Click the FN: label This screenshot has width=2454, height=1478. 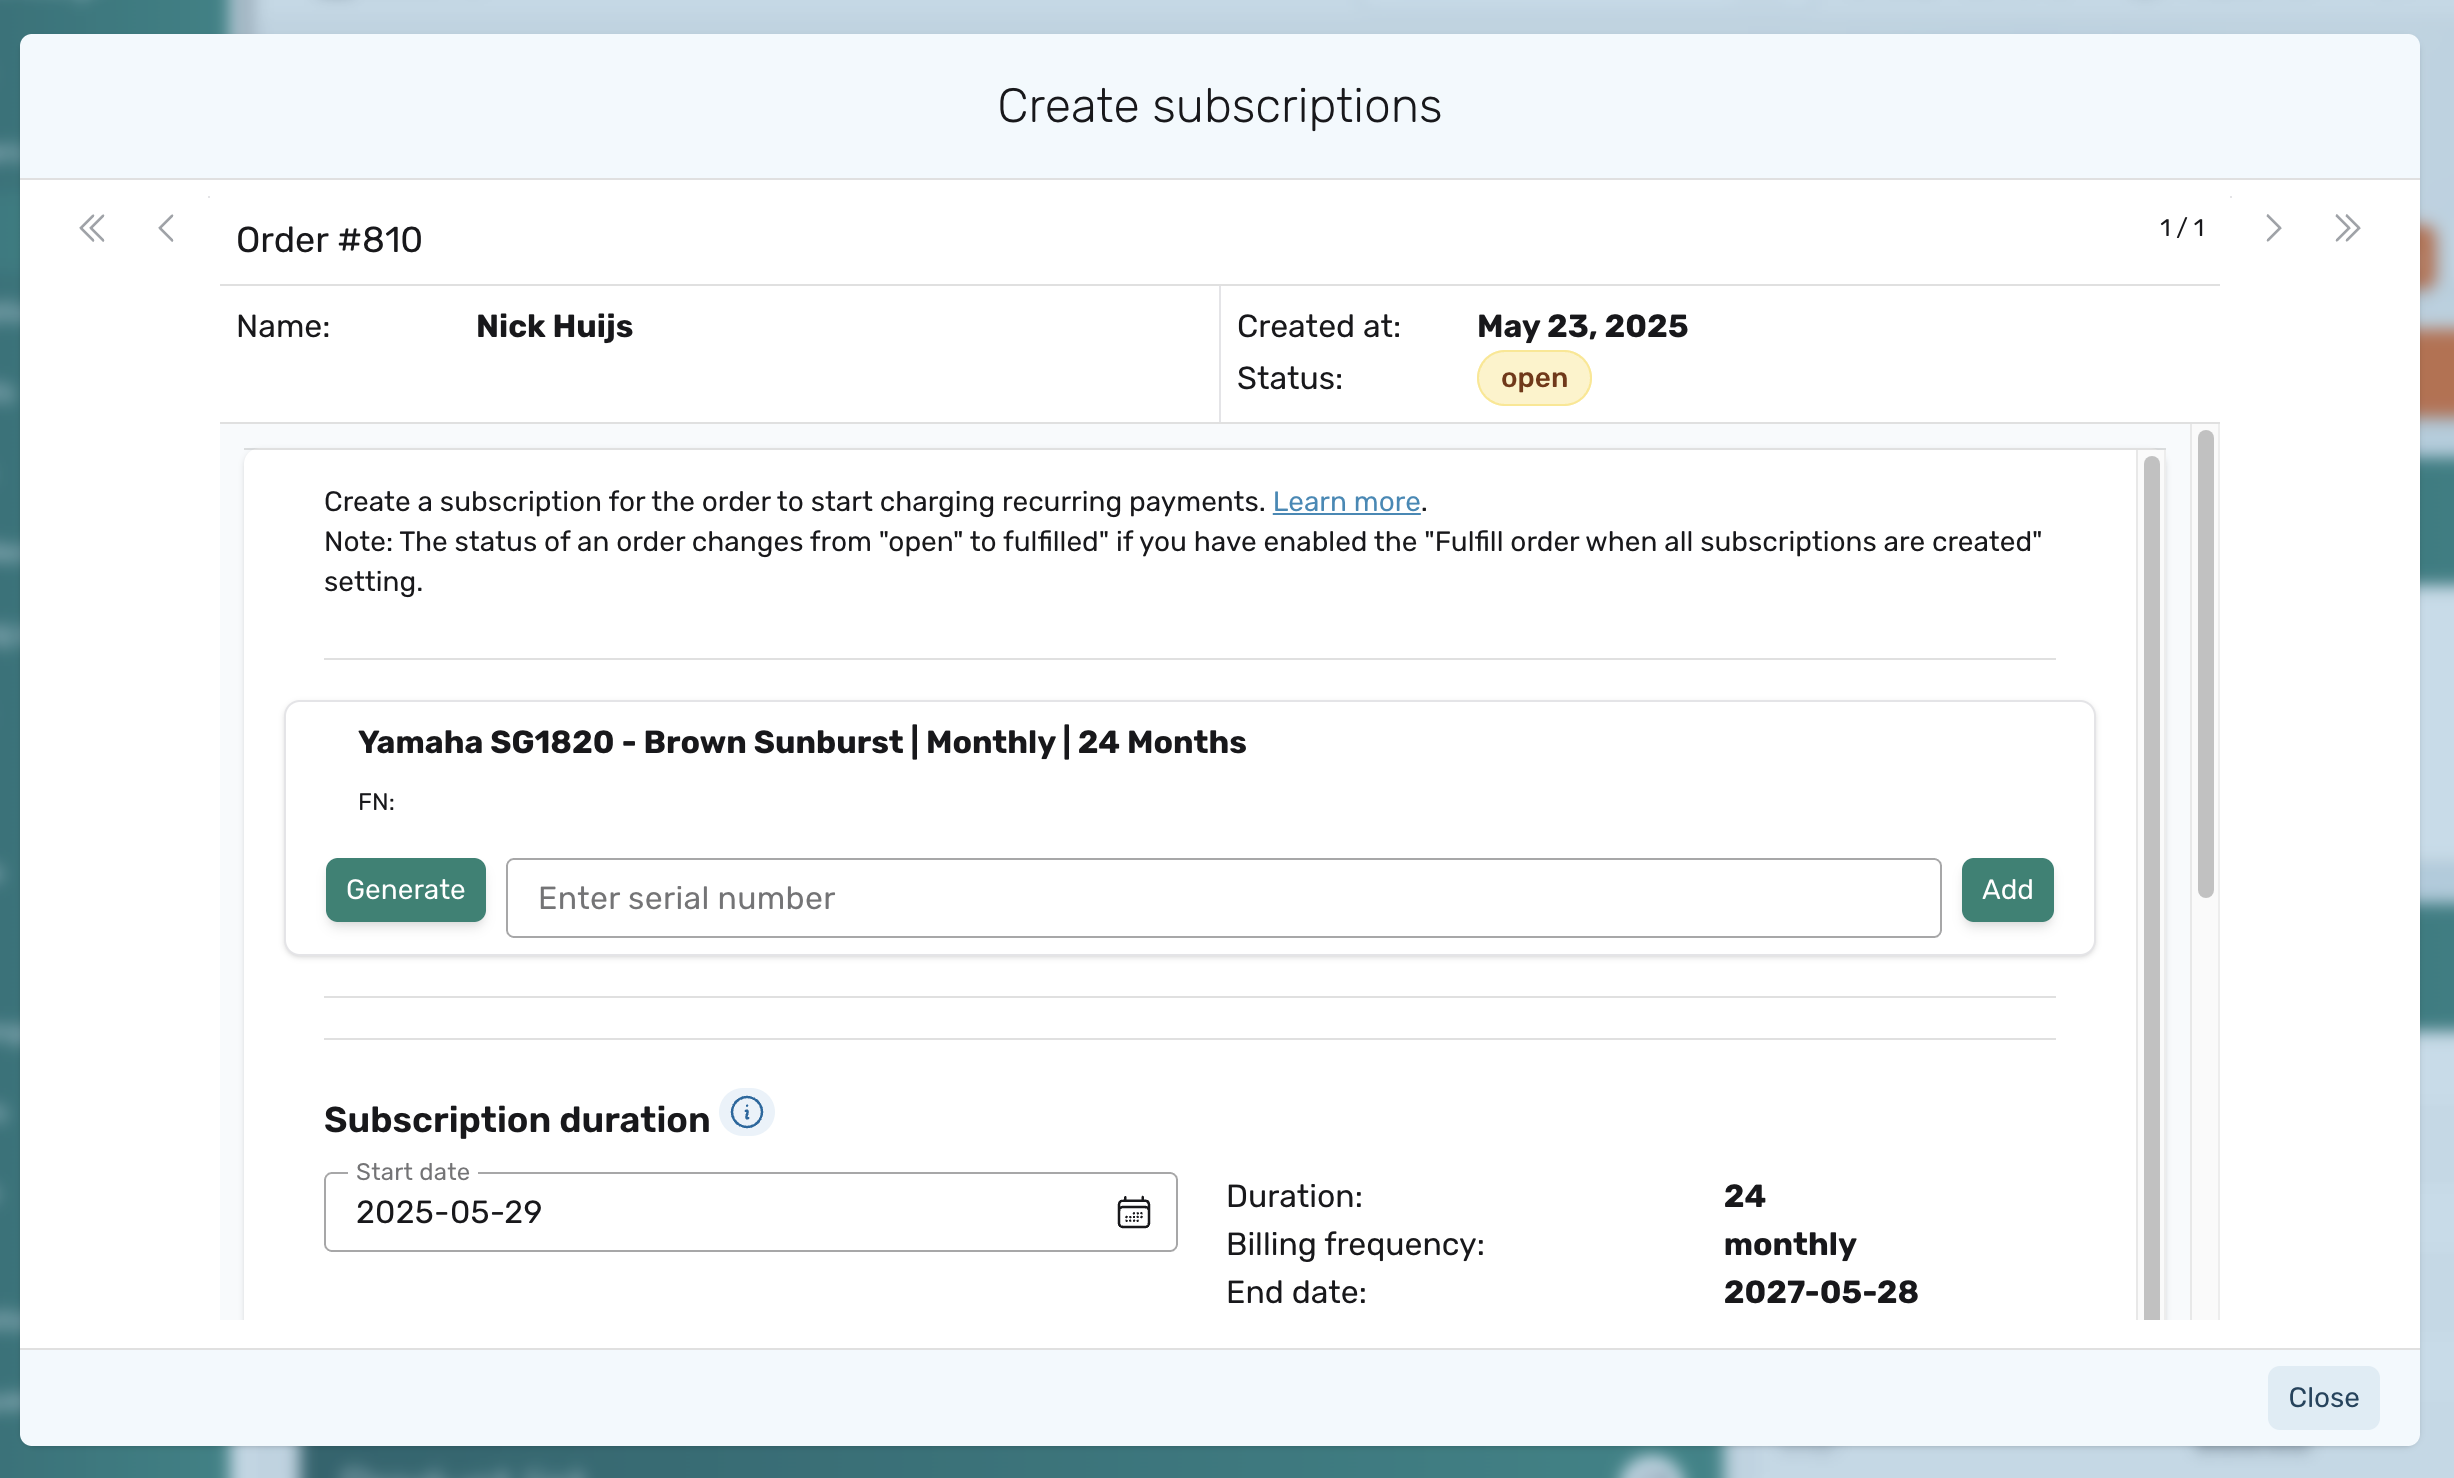click(376, 802)
